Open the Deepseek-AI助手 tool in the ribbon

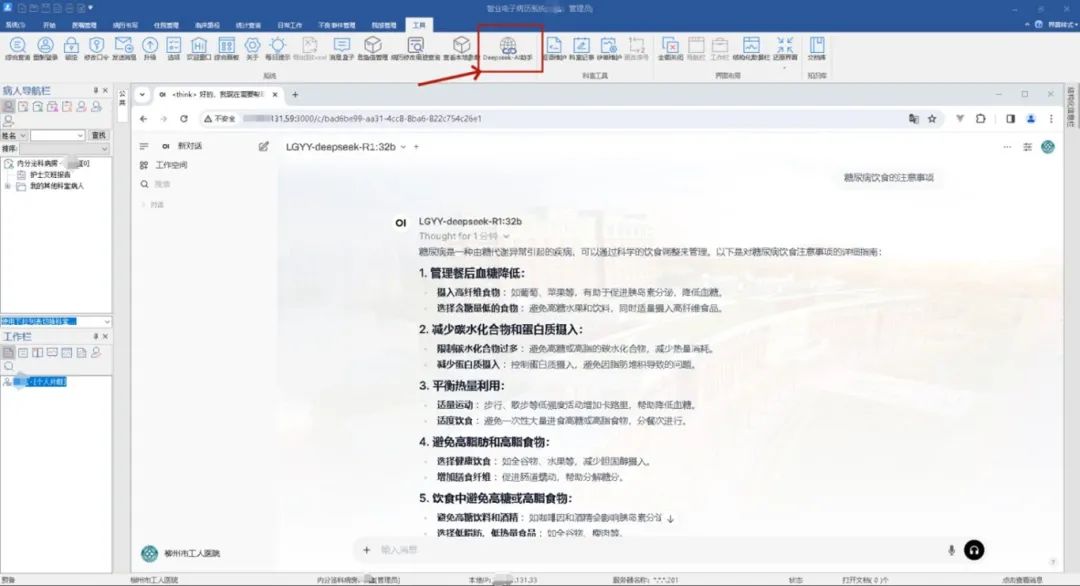click(507, 48)
